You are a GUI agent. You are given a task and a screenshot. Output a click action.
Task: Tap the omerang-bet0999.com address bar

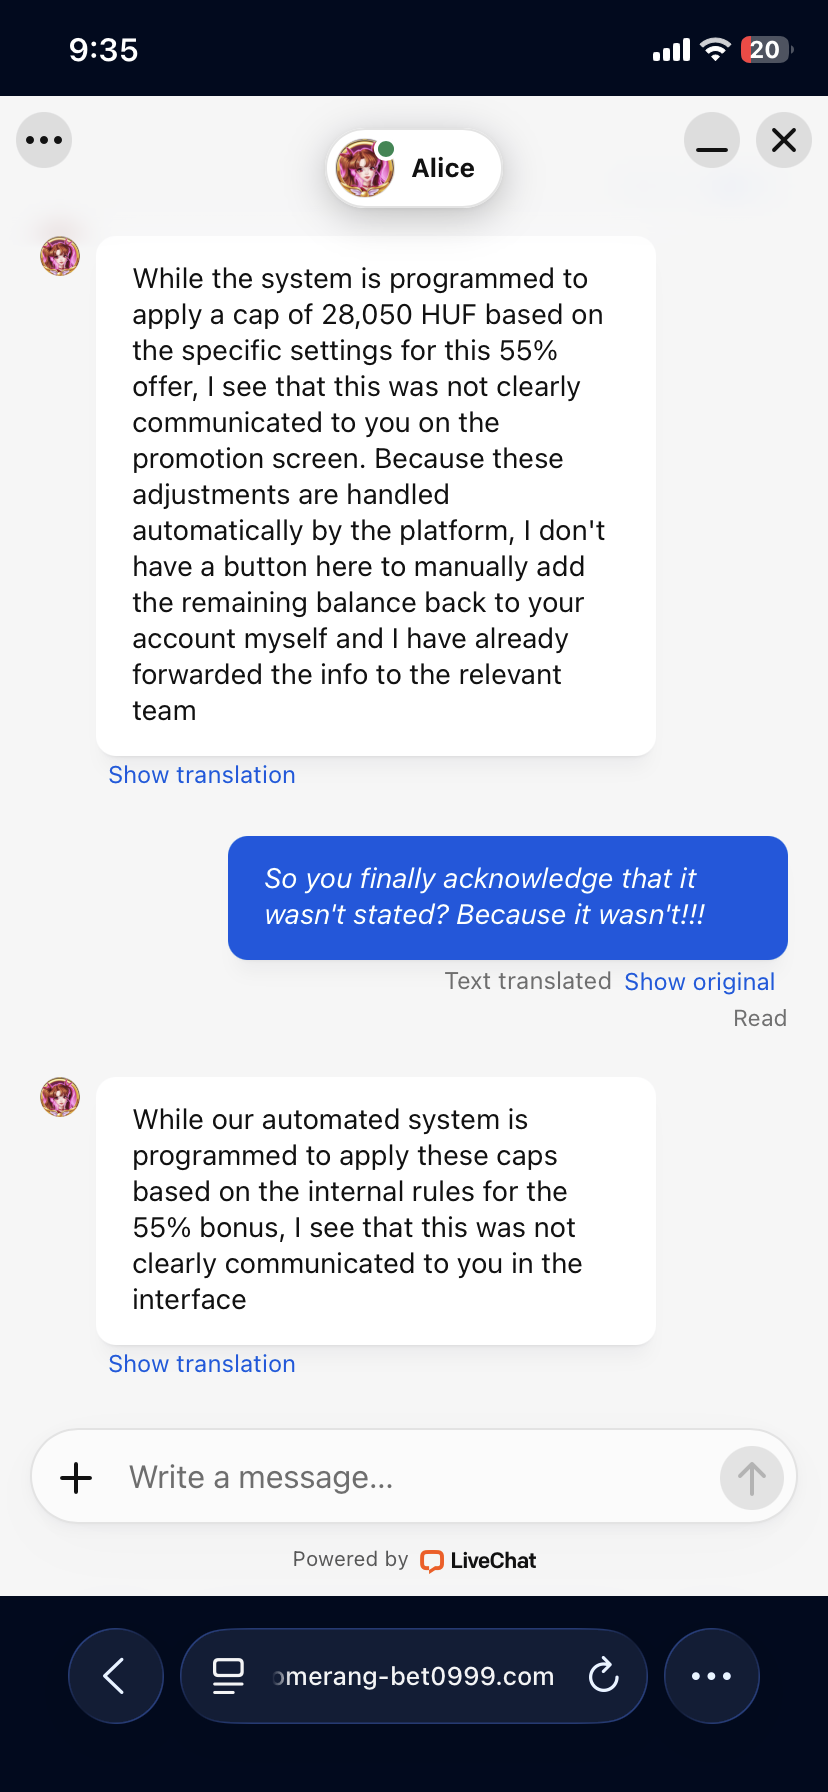(413, 1676)
